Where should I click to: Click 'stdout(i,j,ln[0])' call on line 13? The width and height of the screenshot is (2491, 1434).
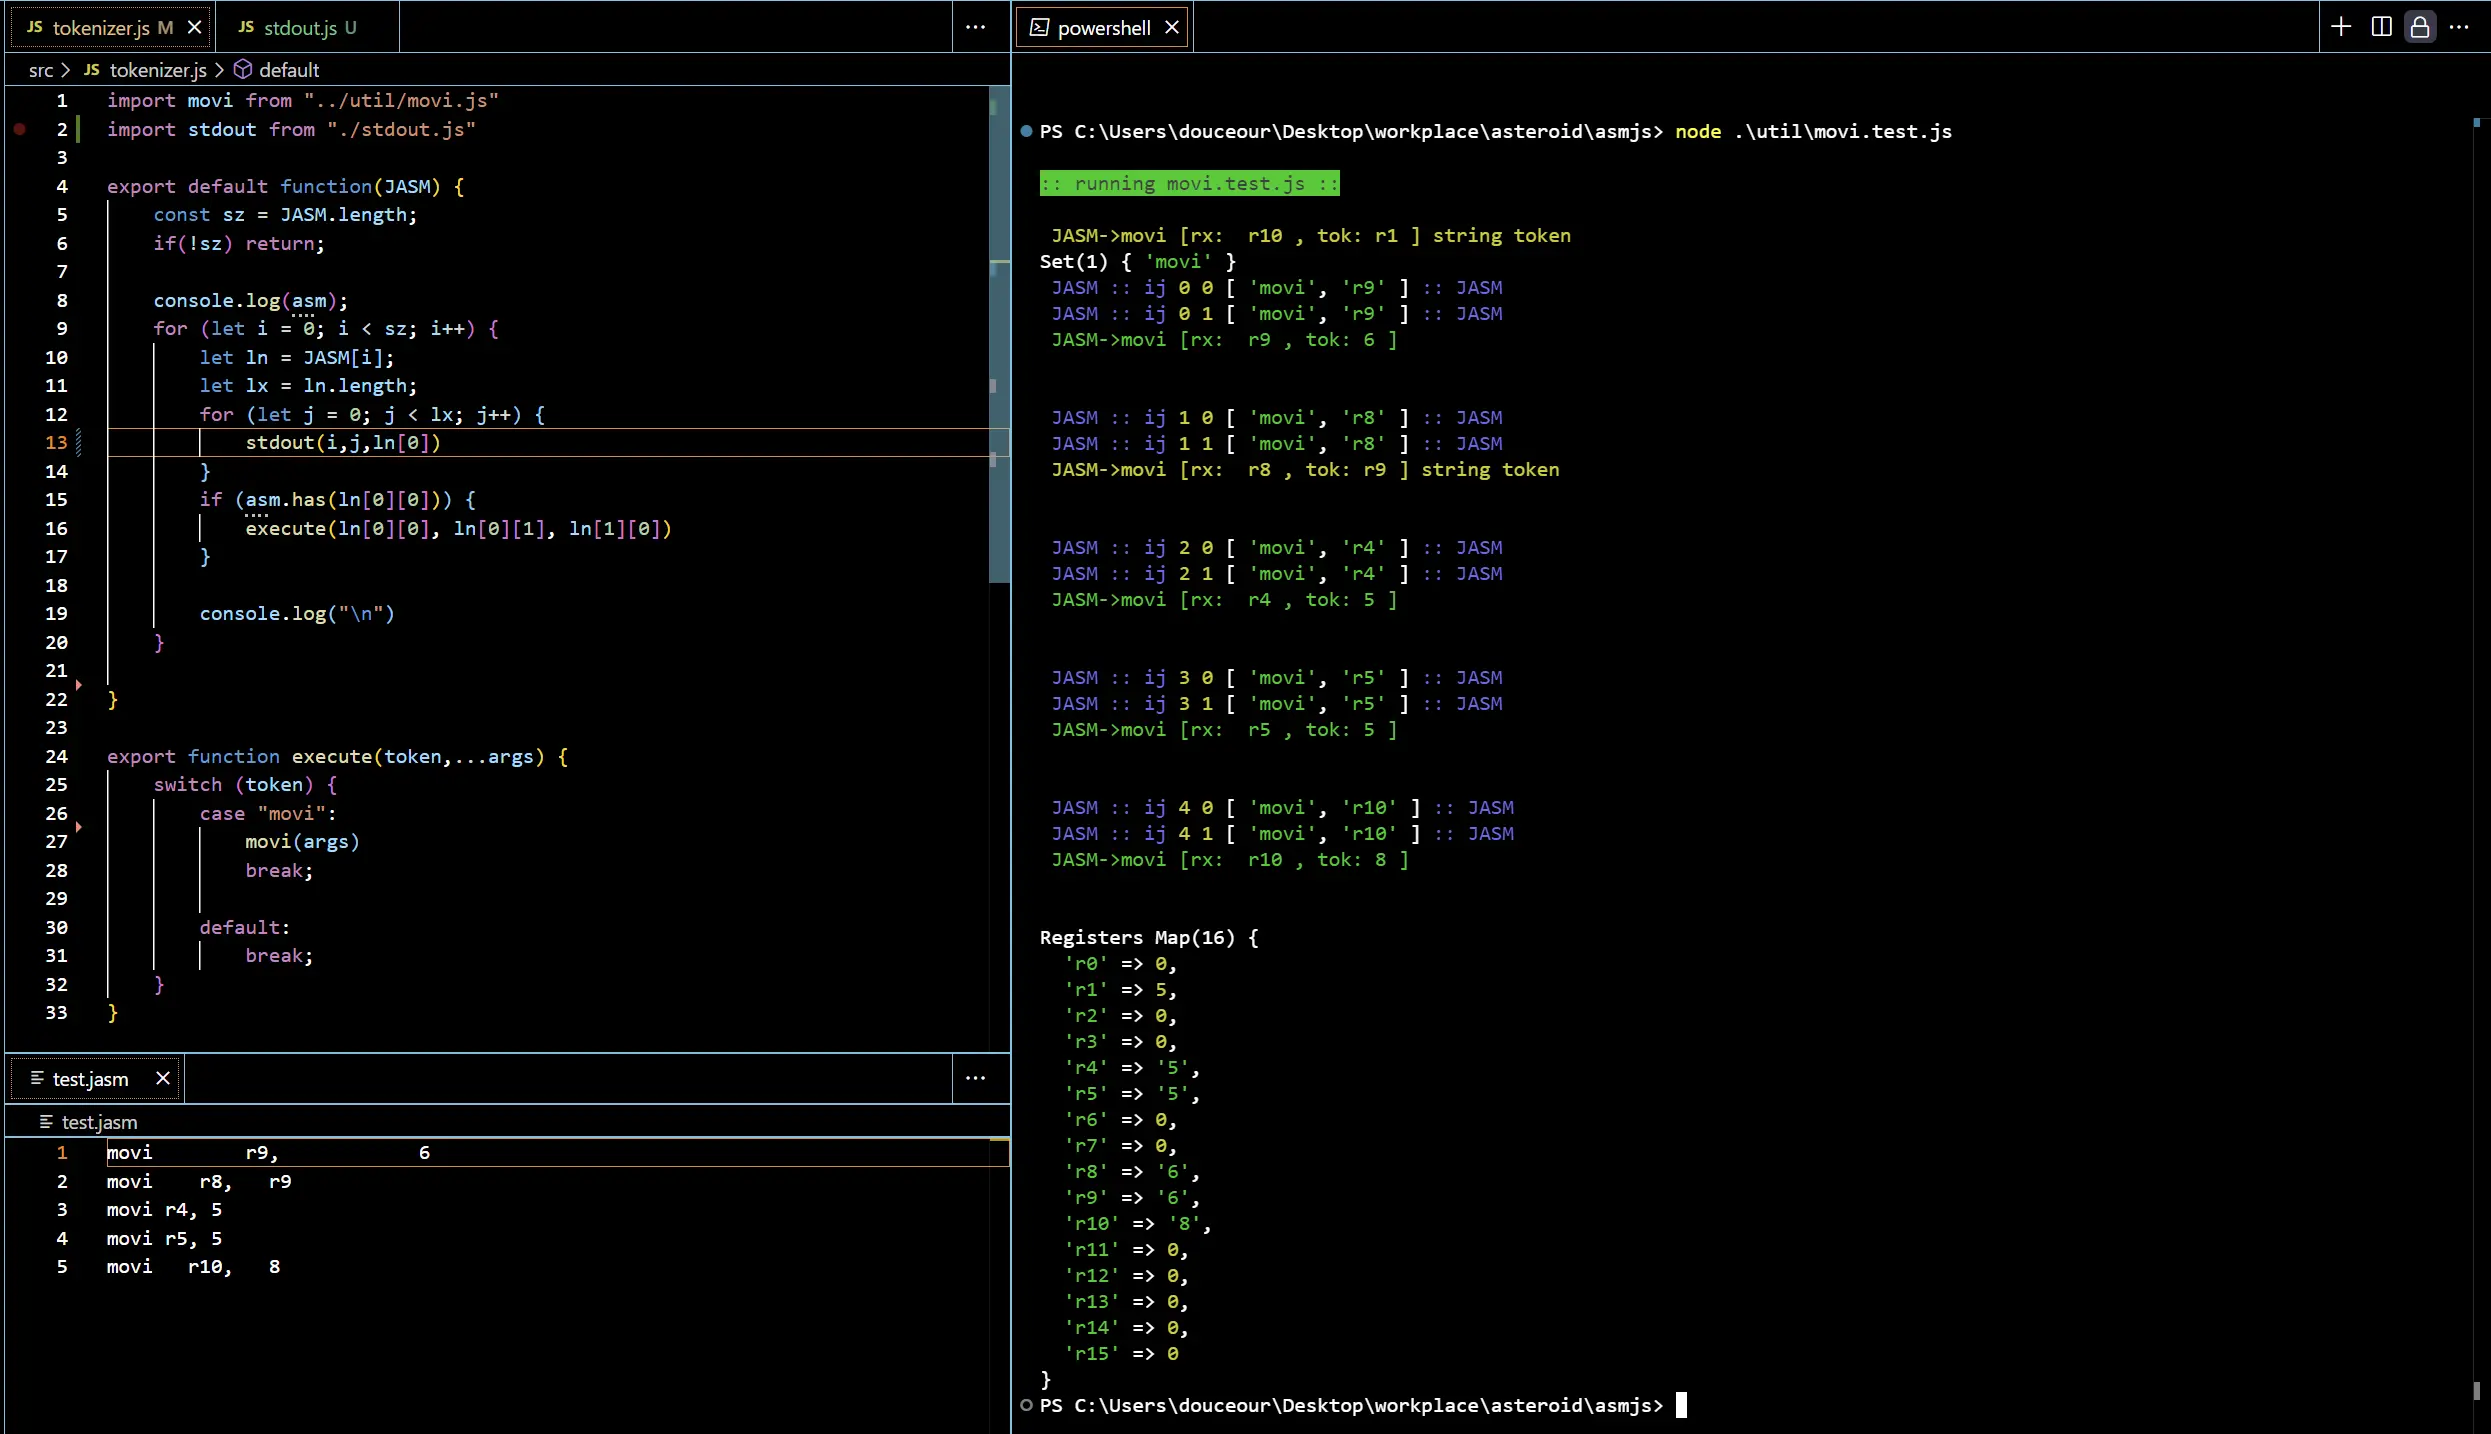(x=343, y=442)
